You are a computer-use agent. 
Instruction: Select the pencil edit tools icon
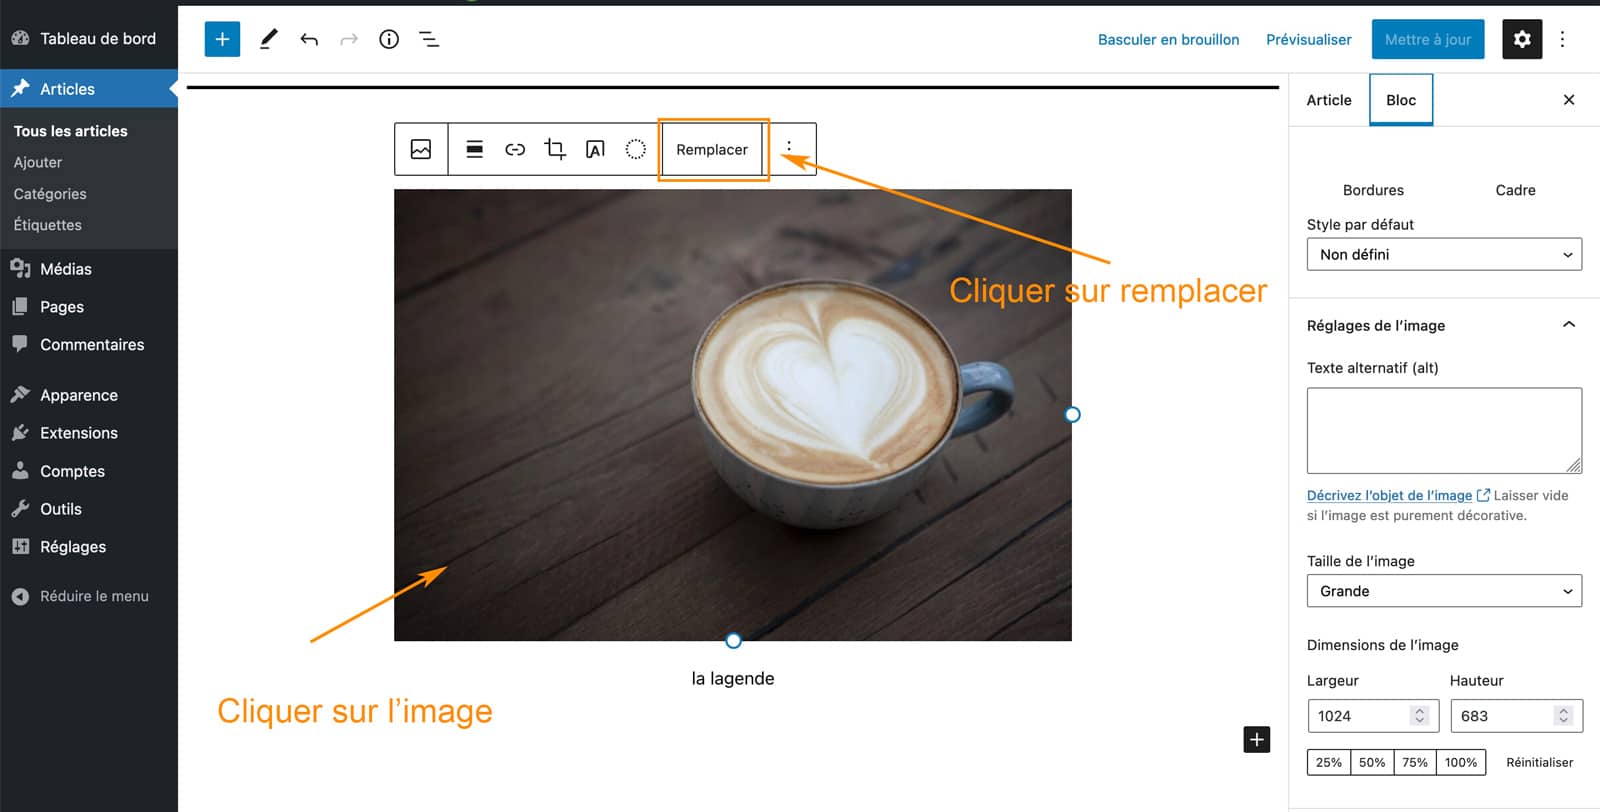click(268, 39)
